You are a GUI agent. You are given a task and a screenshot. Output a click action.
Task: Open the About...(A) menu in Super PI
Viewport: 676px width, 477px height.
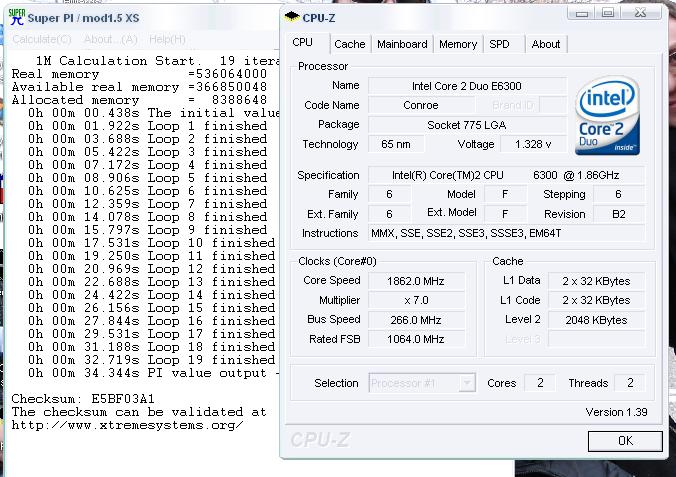tap(111, 40)
